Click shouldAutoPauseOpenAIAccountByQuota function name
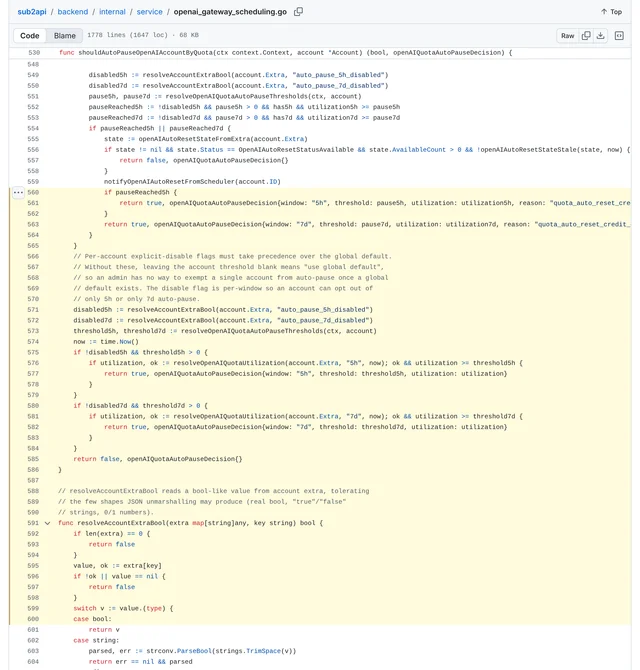This screenshot has height=670, width=640. pyautogui.click(x=147, y=53)
